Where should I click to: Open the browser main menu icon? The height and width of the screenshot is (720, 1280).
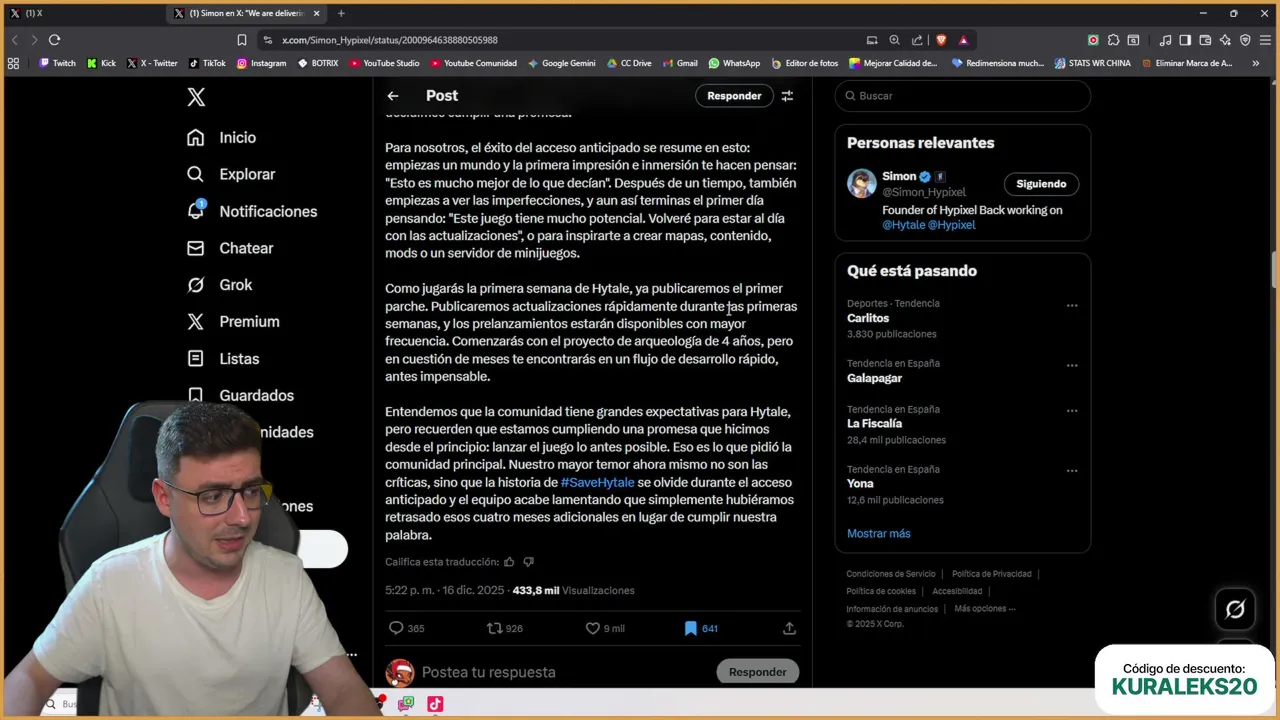1264,40
